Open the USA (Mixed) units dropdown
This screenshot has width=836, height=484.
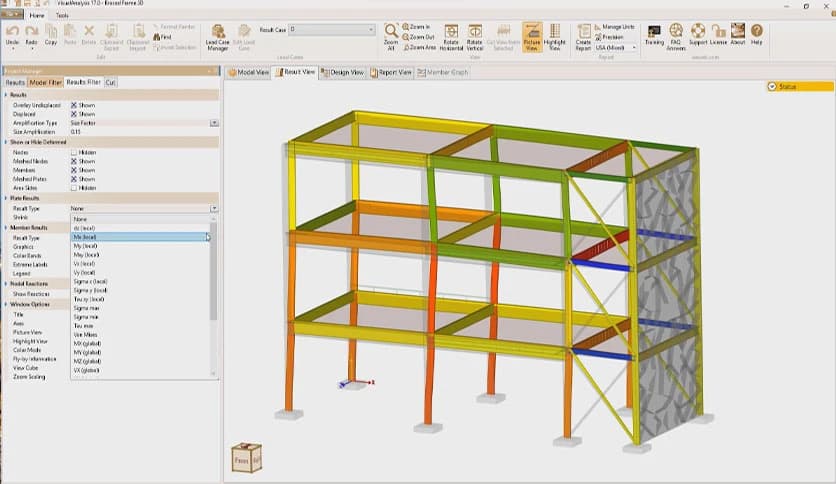pyautogui.click(x=615, y=47)
